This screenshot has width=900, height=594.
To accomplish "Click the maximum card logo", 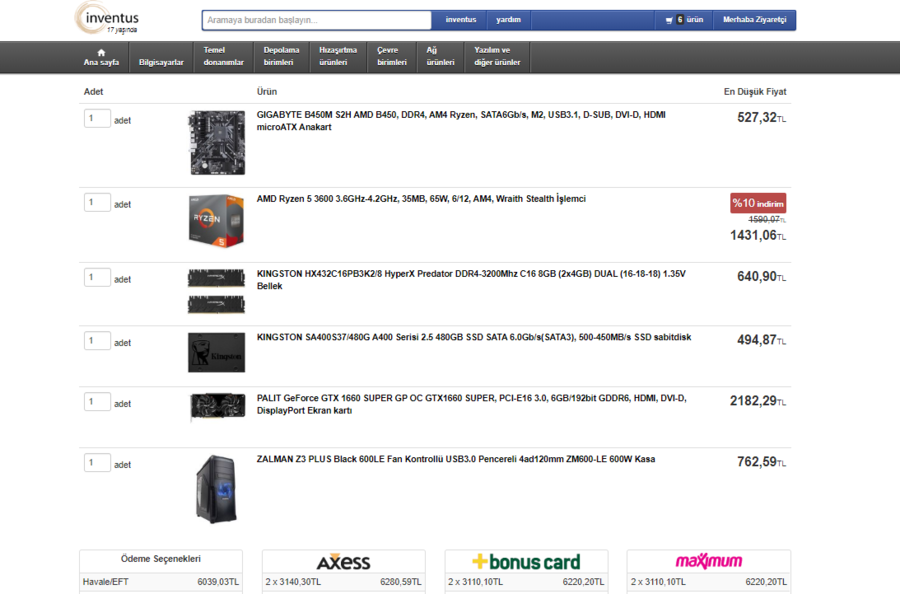I will click(708, 561).
